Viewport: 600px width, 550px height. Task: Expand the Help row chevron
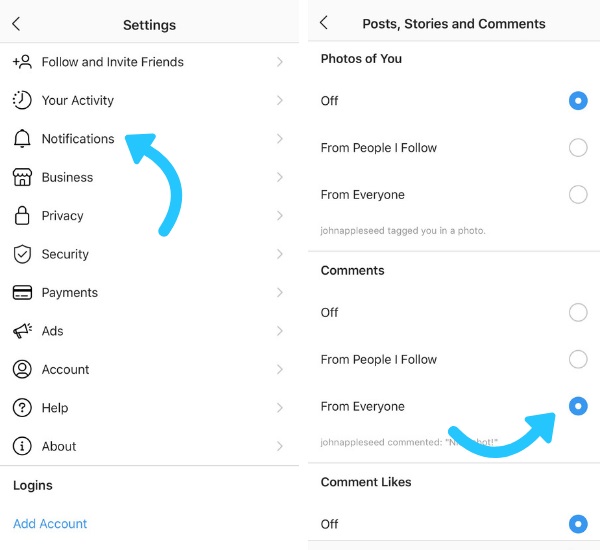click(x=279, y=408)
